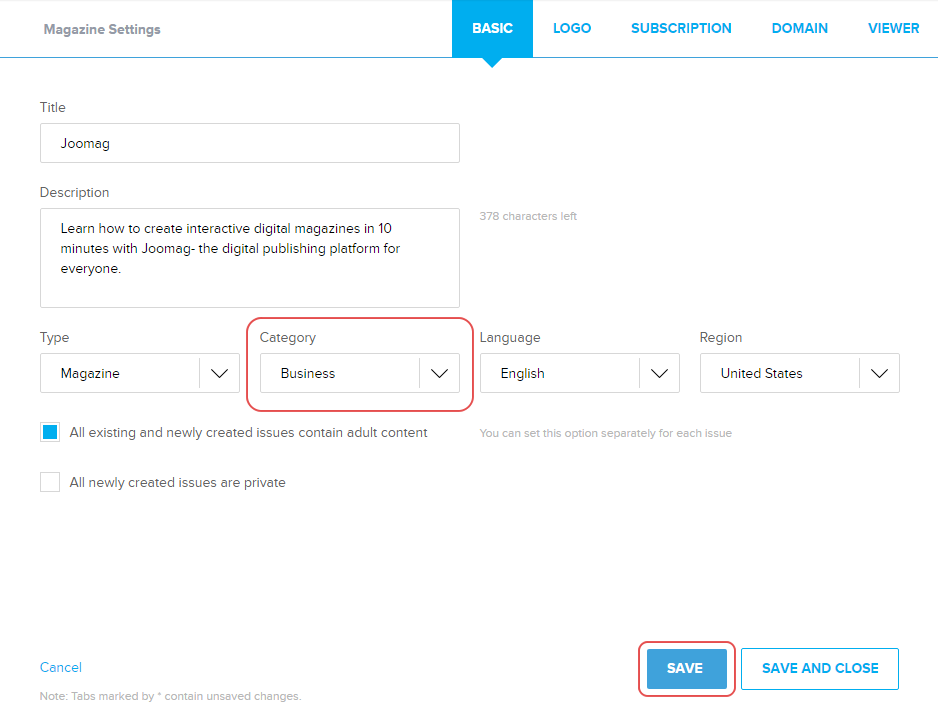This screenshot has width=938, height=726.
Task: Click into the Title field containing Joomag
Action: (250, 143)
